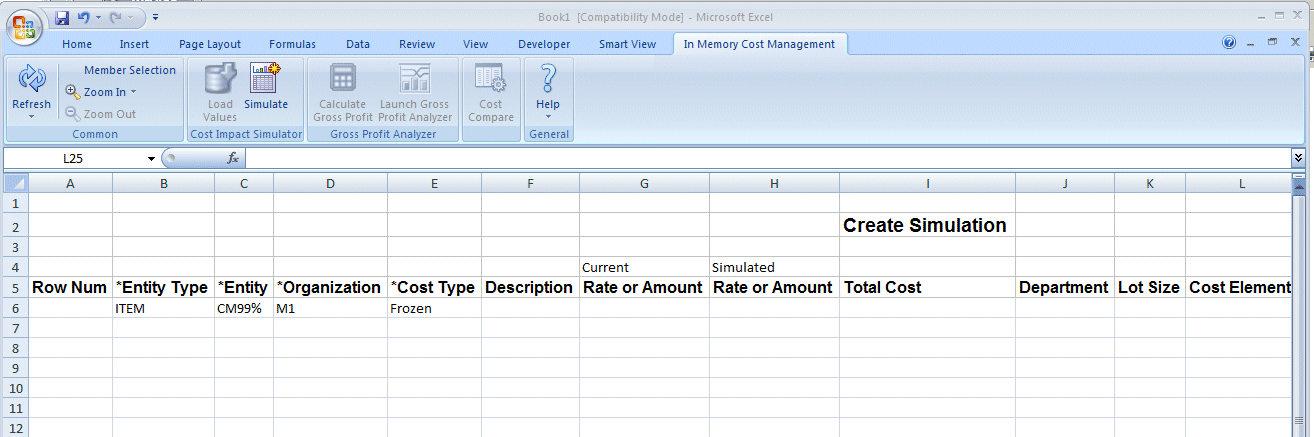The width and height of the screenshot is (1314, 437).
Task: Click the Current label cell
Action: coord(644,267)
